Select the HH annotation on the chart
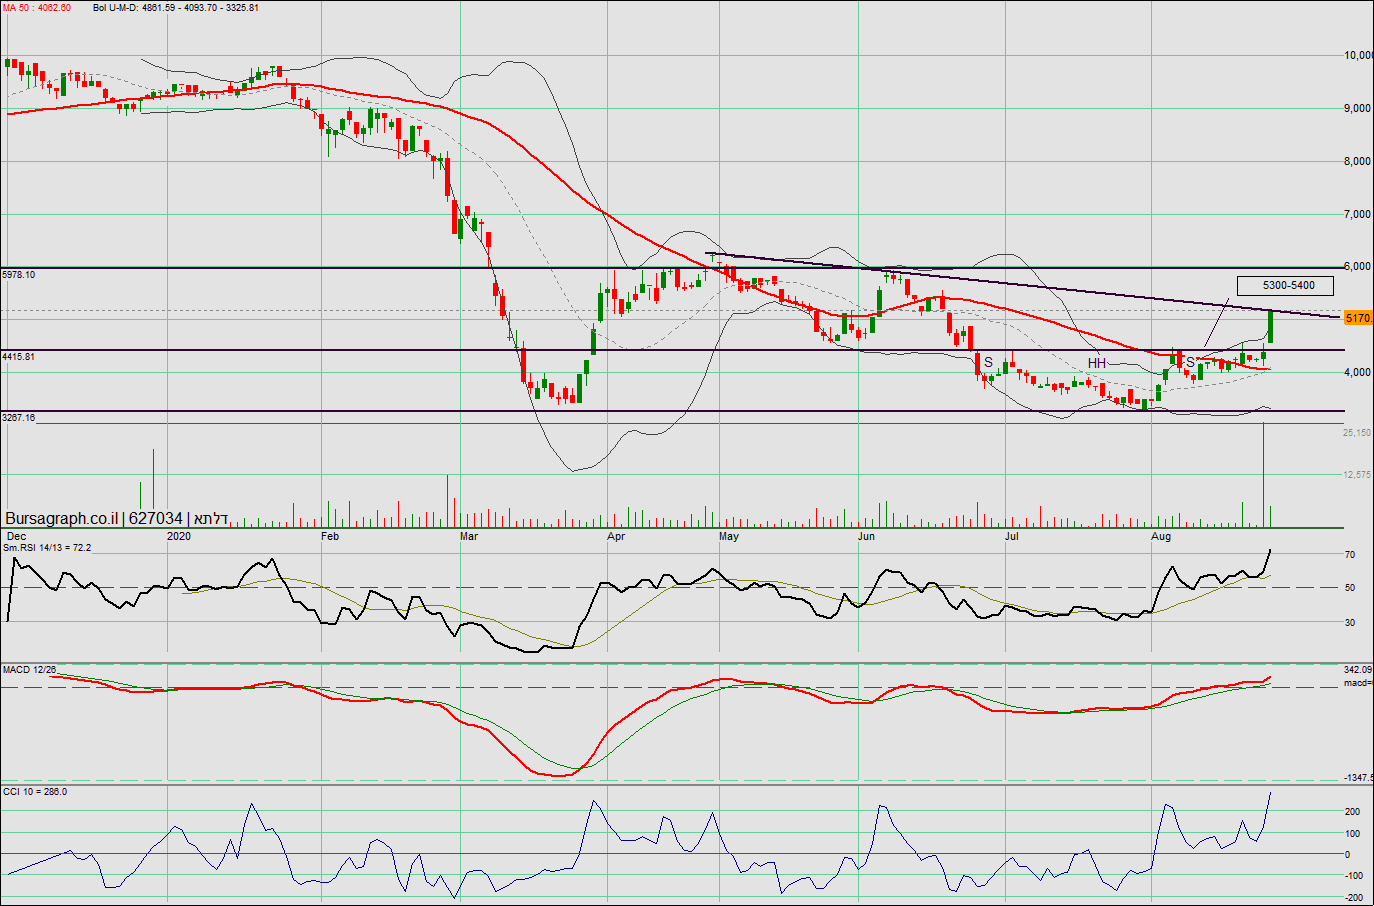Image resolution: width=1374 pixels, height=906 pixels. (1097, 363)
